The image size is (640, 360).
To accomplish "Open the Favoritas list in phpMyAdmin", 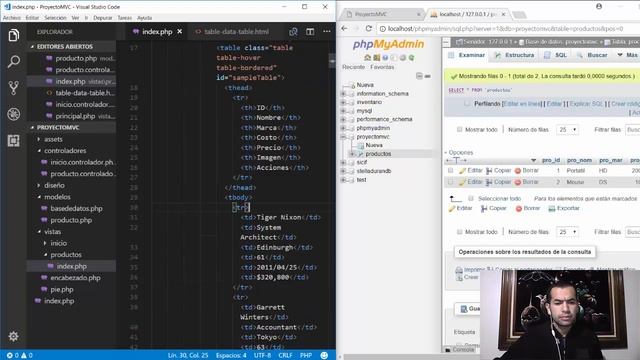I will click(382, 67).
